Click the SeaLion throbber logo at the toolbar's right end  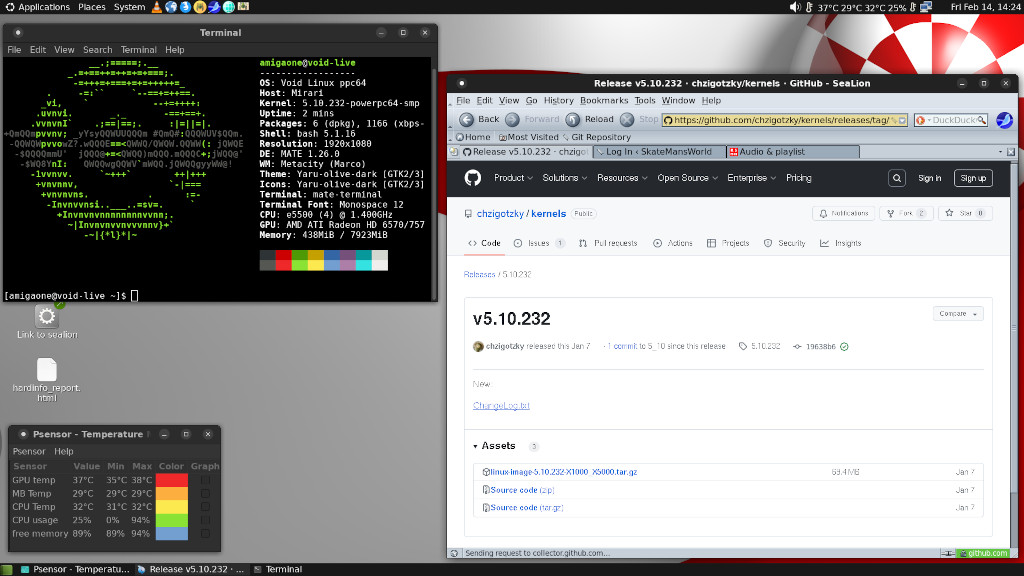click(1004, 120)
